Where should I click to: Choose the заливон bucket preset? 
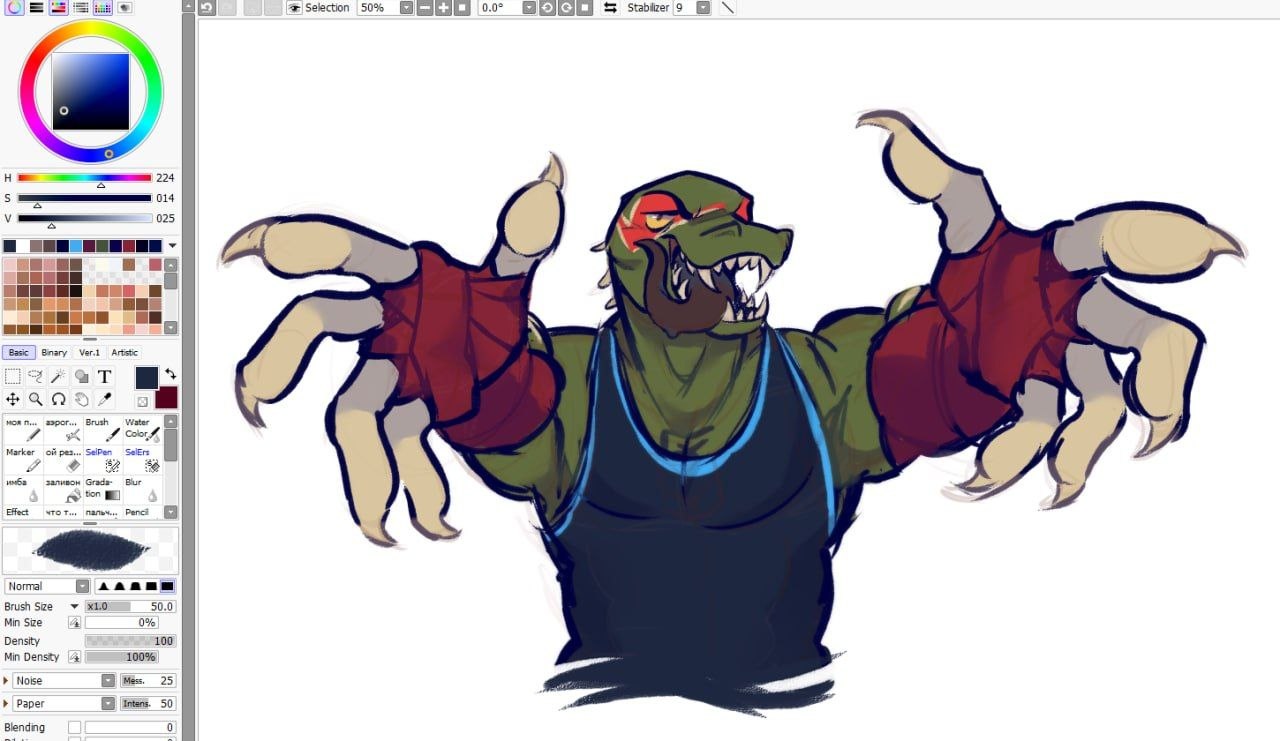(63, 489)
